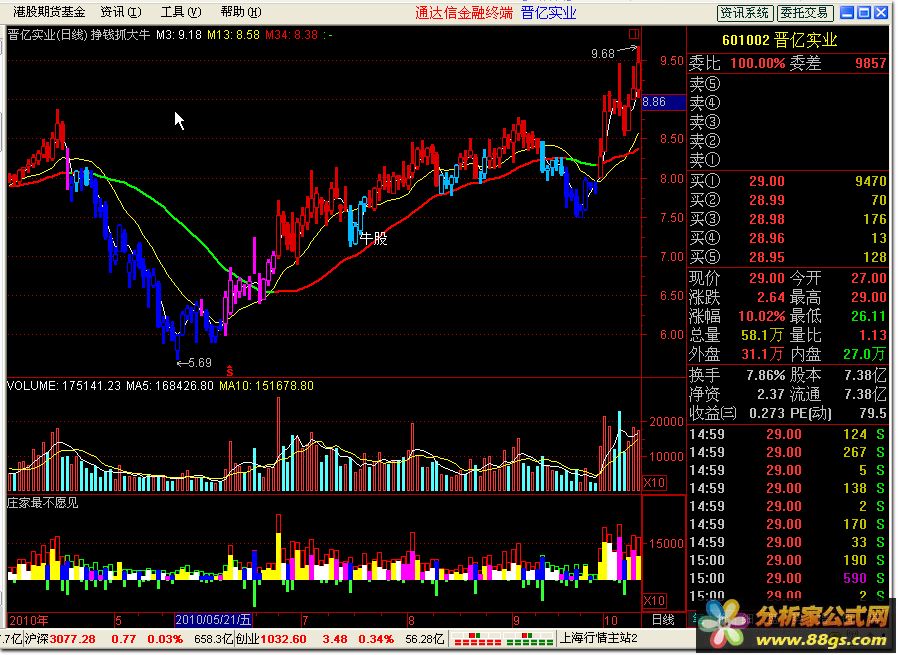The width and height of the screenshot is (898, 655).
Task: Click the 资讯系统 button
Action: (745, 13)
